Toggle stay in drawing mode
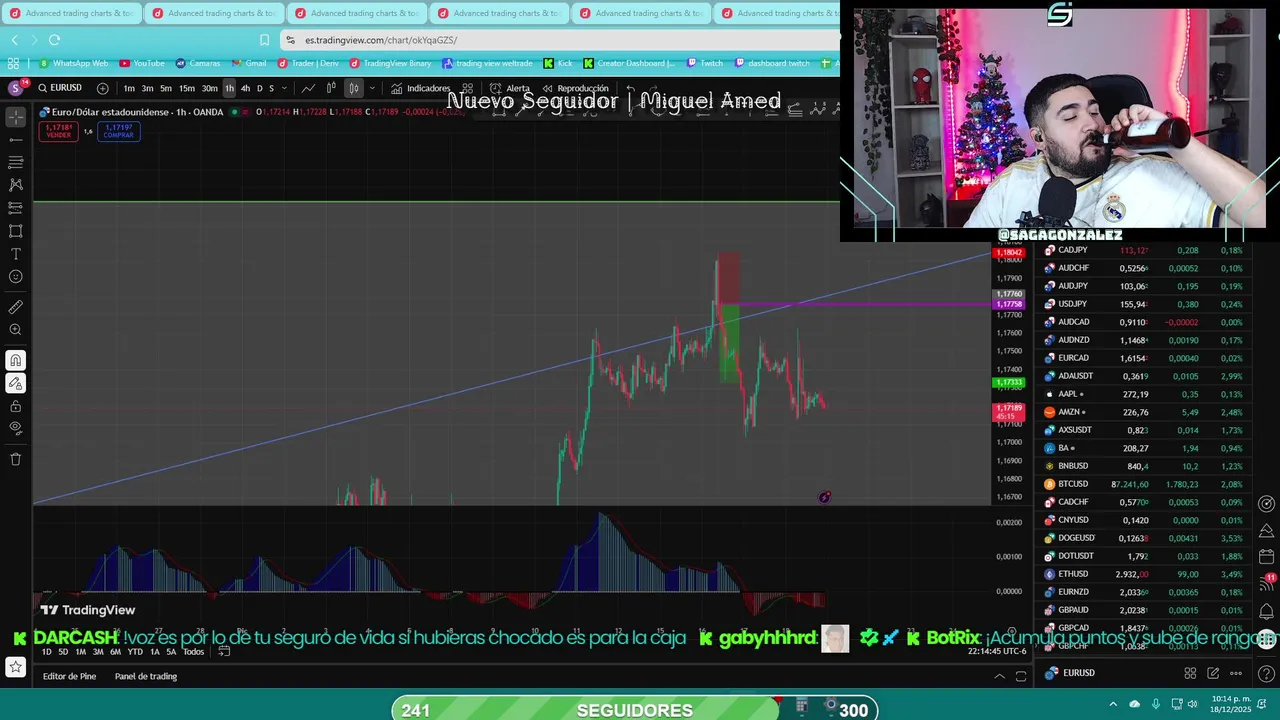The height and width of the screenshot is (720, 1280). pos(16,383)
